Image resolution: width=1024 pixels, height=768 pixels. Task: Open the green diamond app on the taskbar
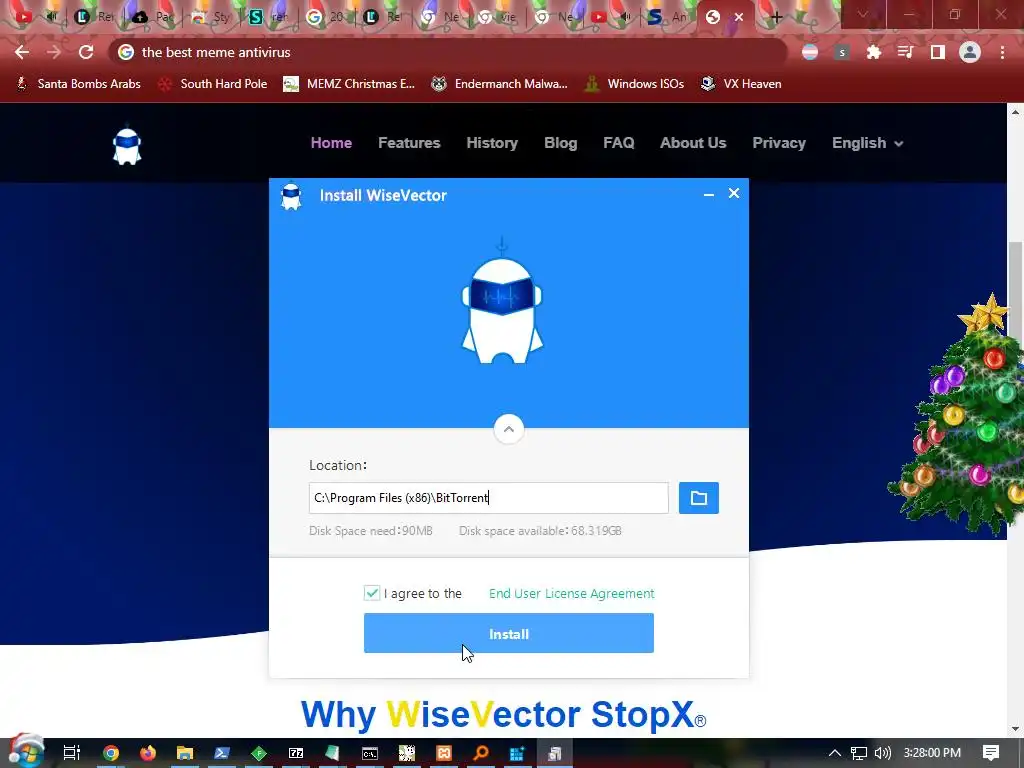tap(259, 753)
